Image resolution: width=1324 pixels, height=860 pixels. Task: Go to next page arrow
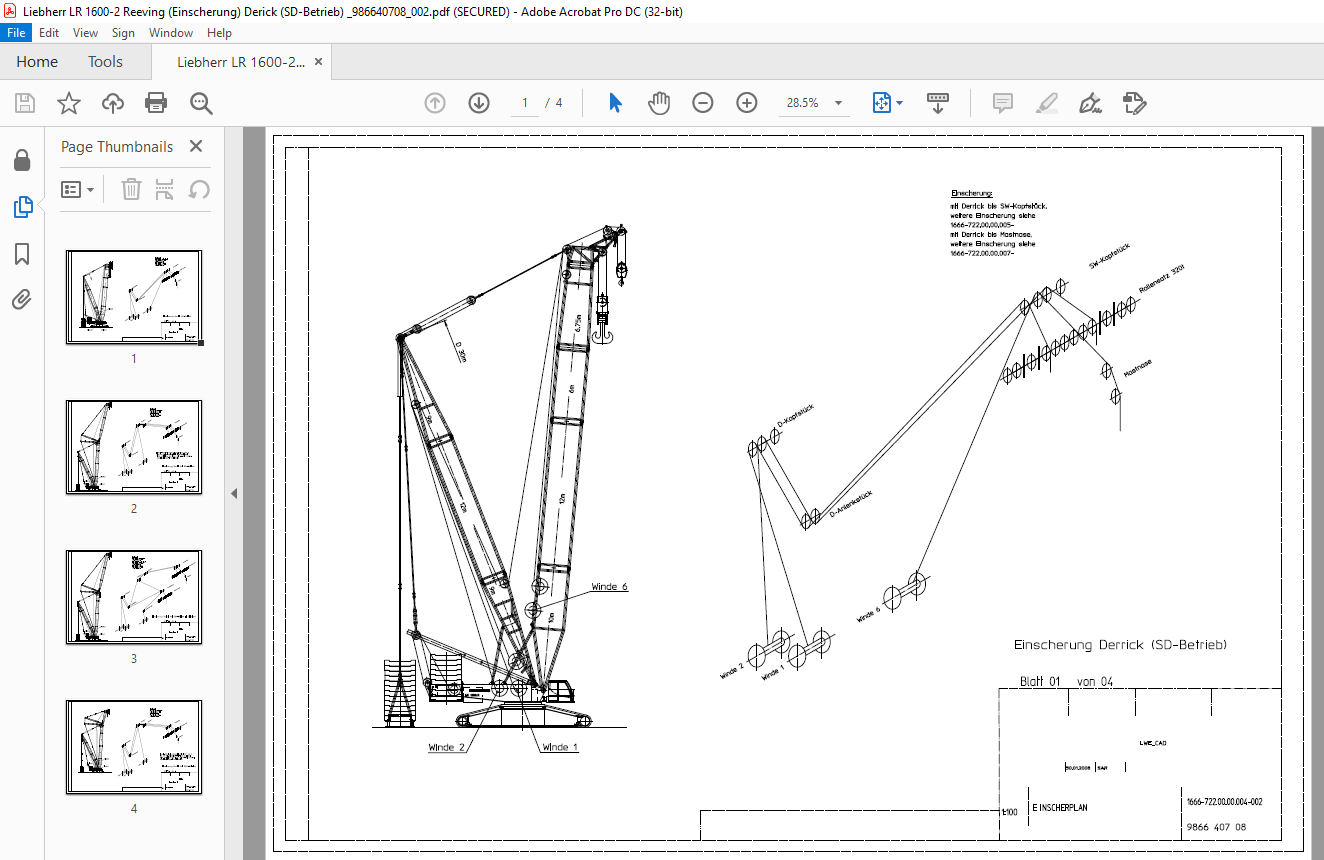tap(479, 103)
